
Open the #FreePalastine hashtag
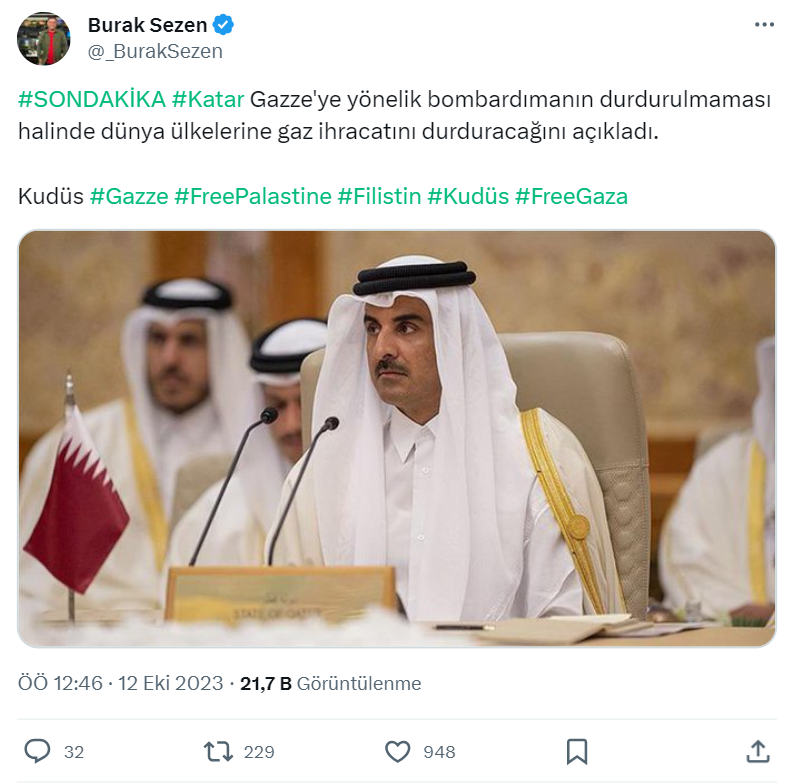coord(253,197)
